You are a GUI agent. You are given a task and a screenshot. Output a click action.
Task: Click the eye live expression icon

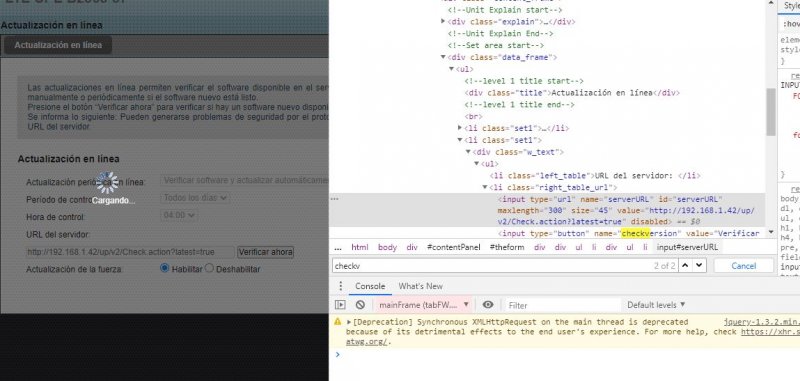[x=488, y=305]
